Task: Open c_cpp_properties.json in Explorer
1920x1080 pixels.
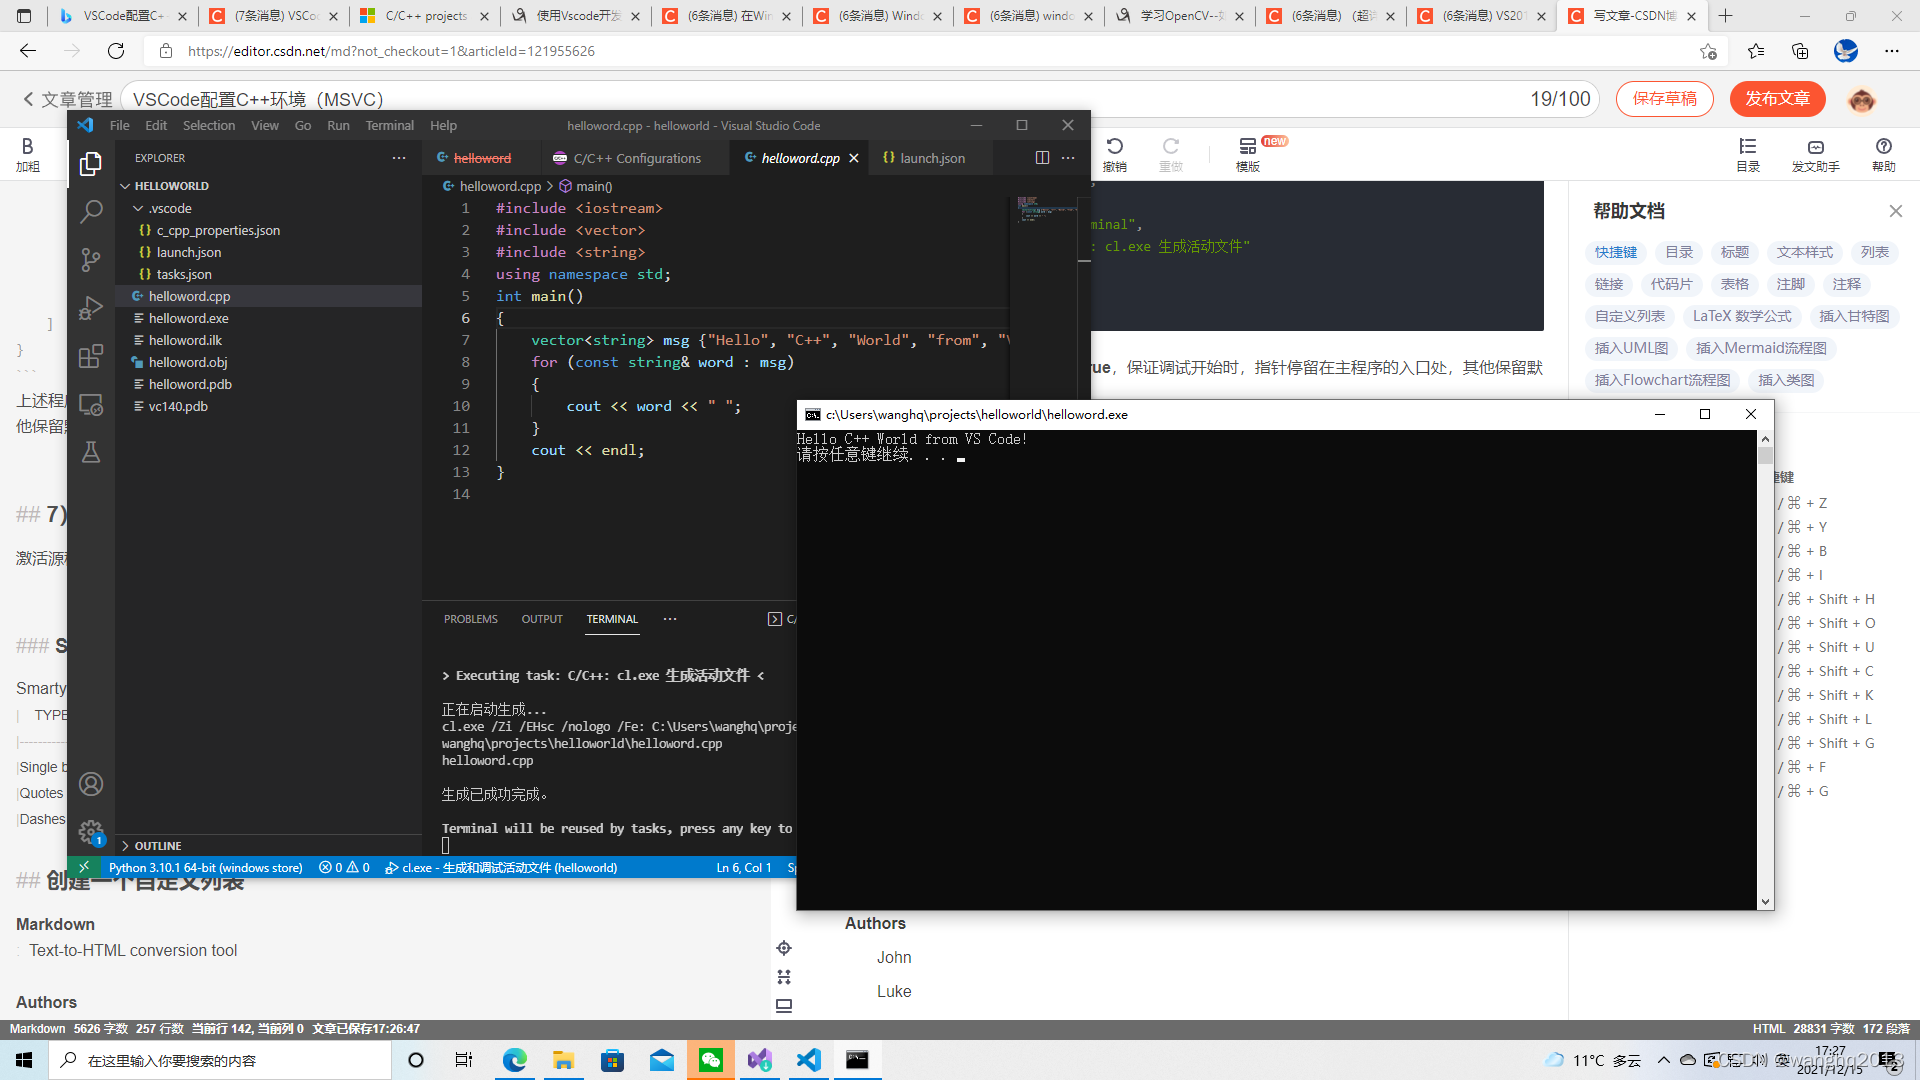Action: tap(218, 230)
